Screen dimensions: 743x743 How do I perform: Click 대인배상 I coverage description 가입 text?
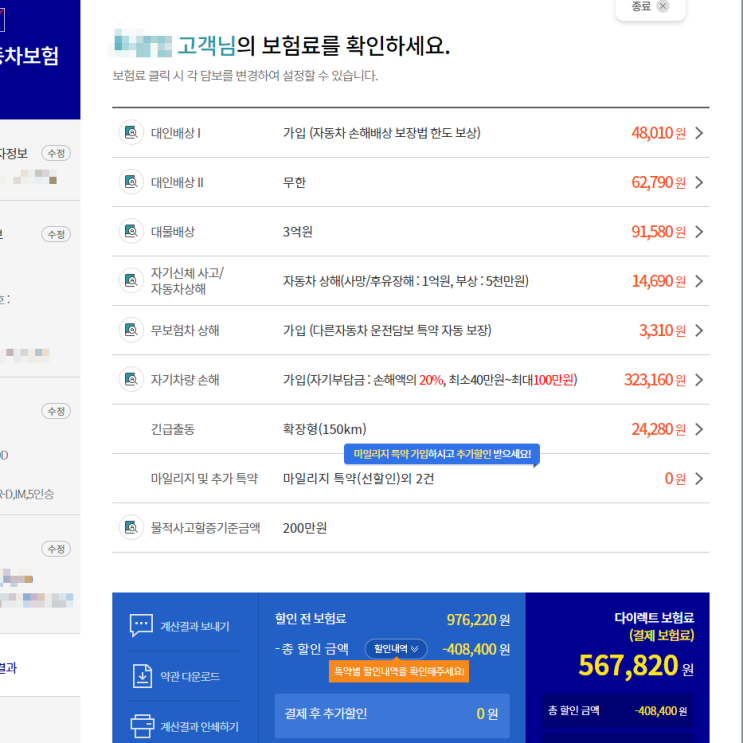tap(381, 133)
